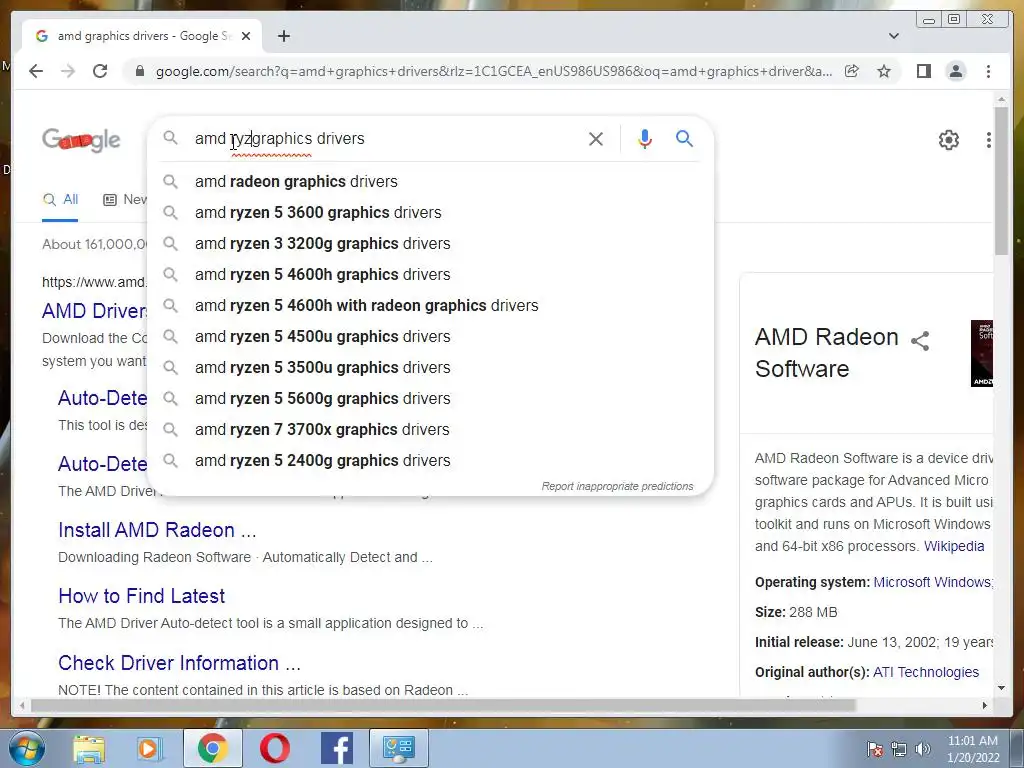Click the Google logo
1024x768 pixels.
(x=81, y=140)
